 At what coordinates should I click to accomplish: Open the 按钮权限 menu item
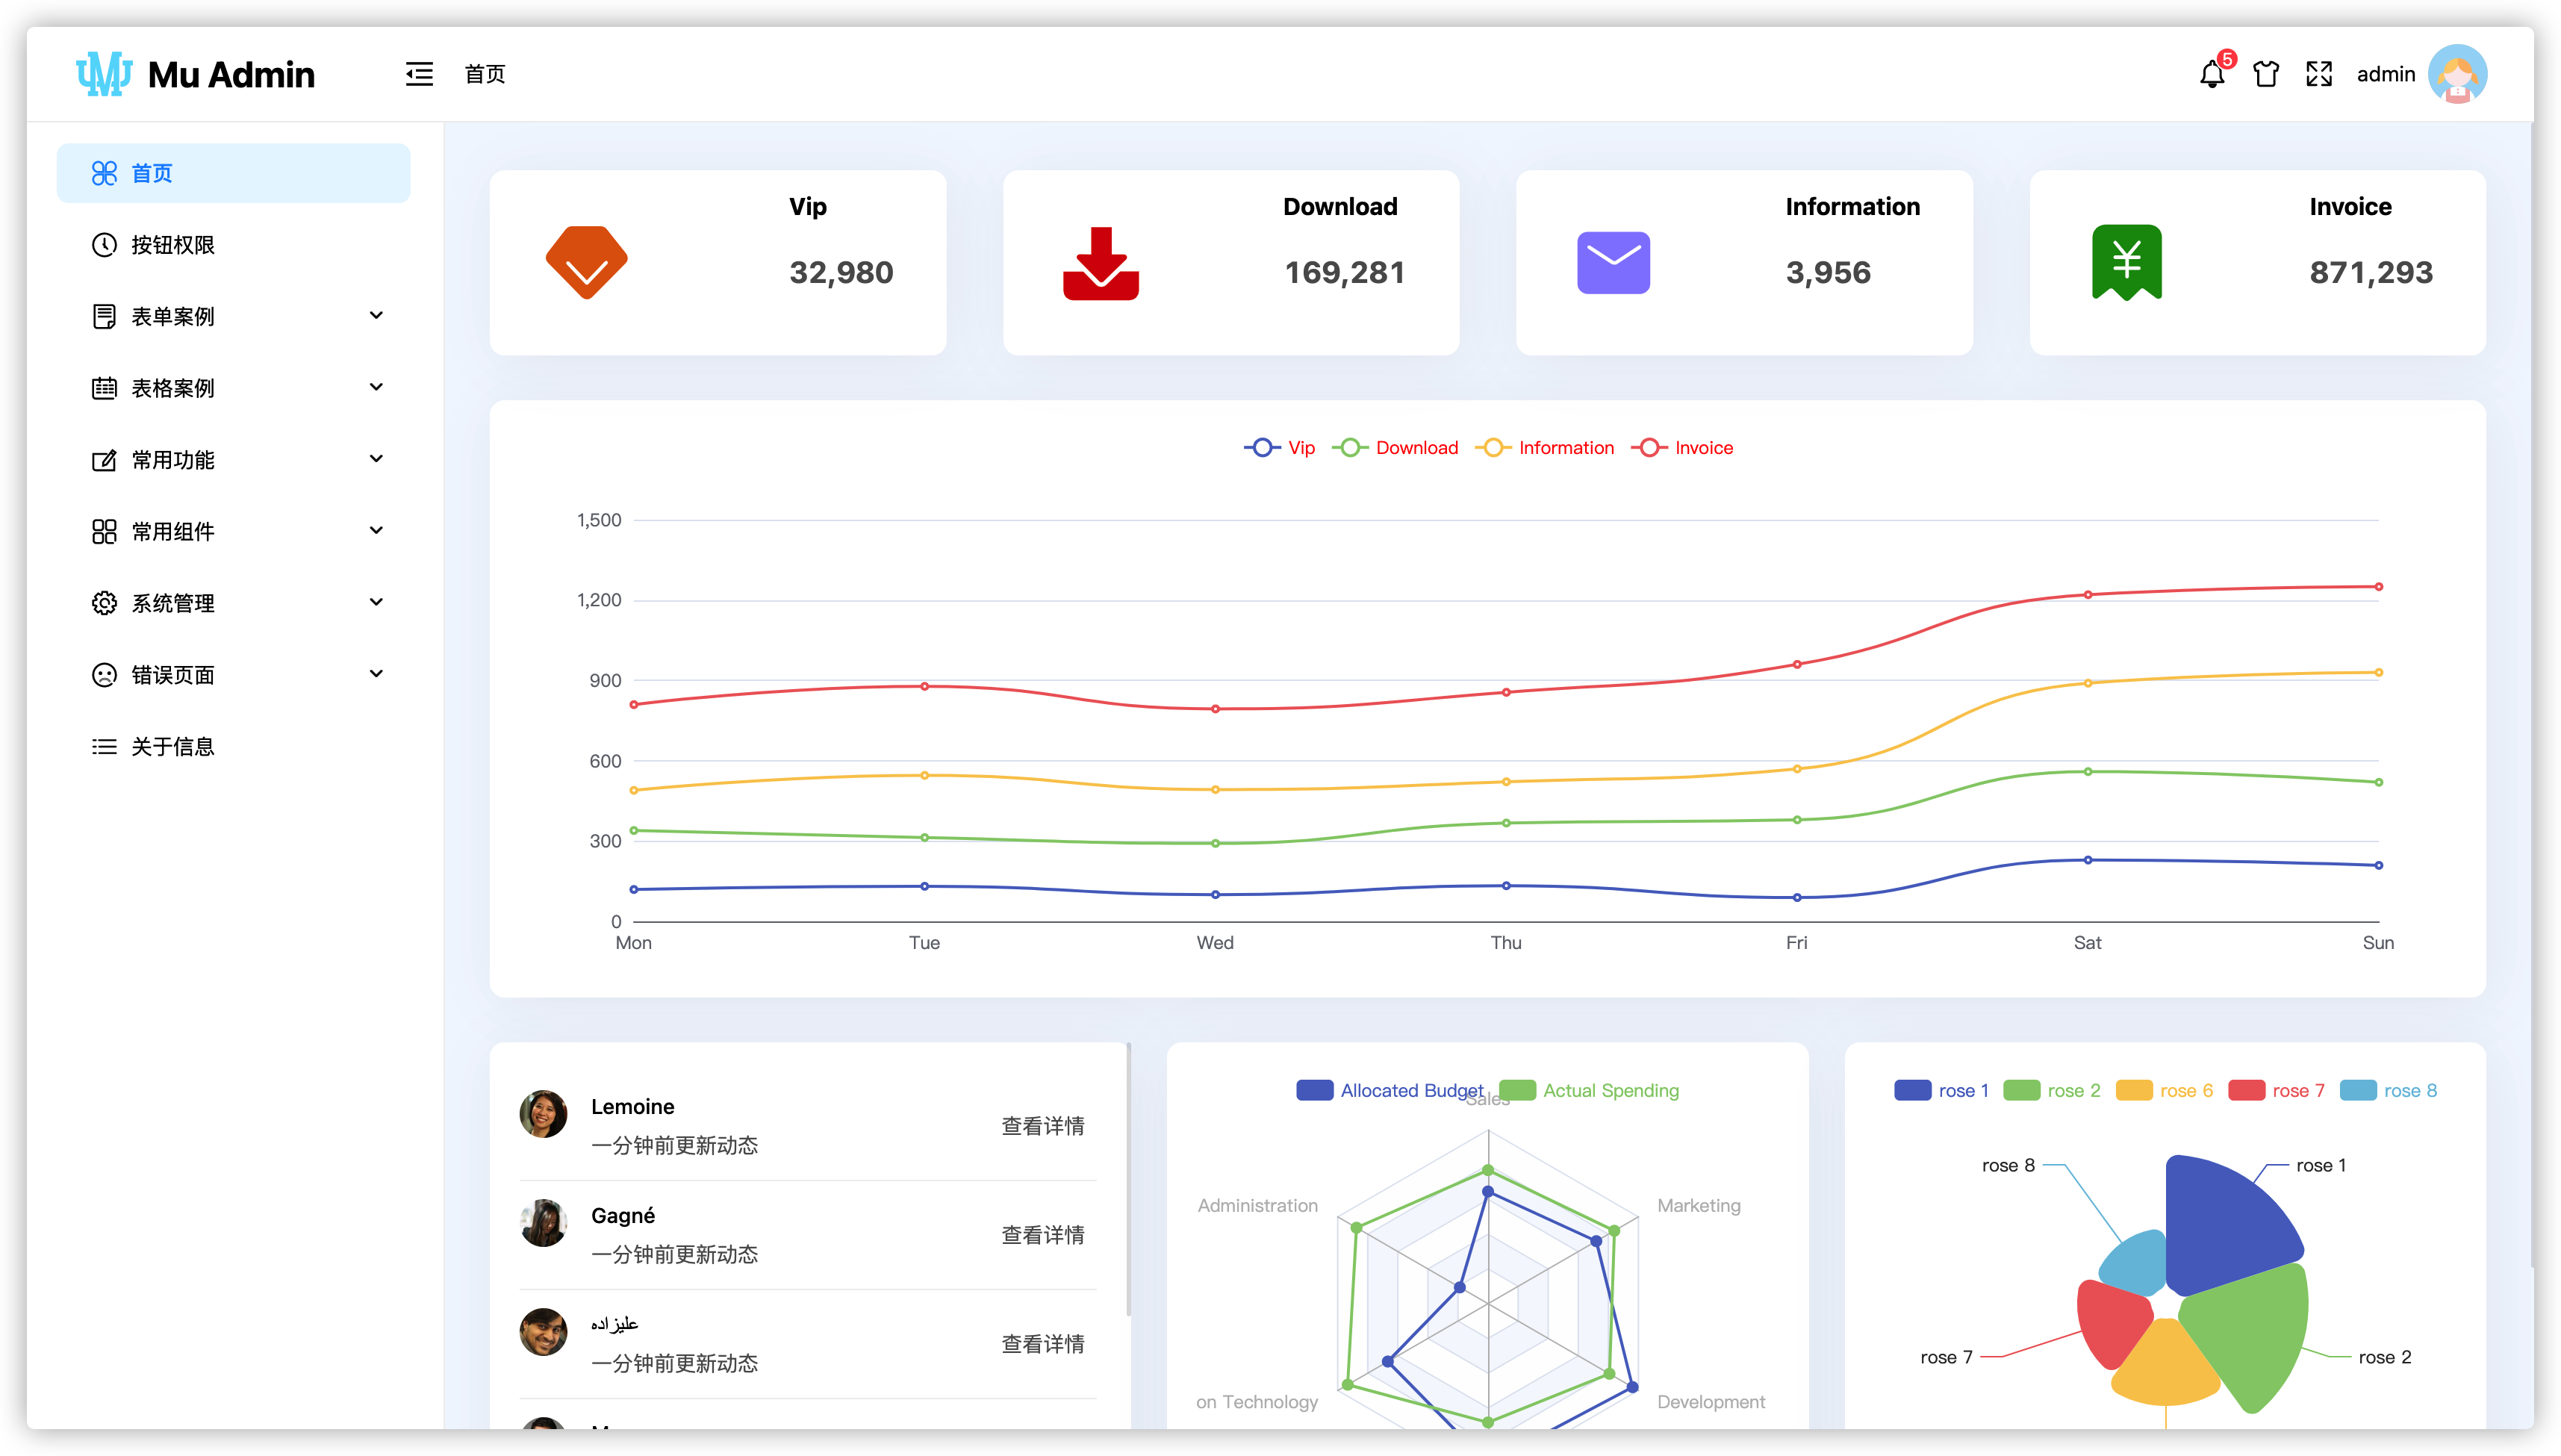click(x=173, y=245)
